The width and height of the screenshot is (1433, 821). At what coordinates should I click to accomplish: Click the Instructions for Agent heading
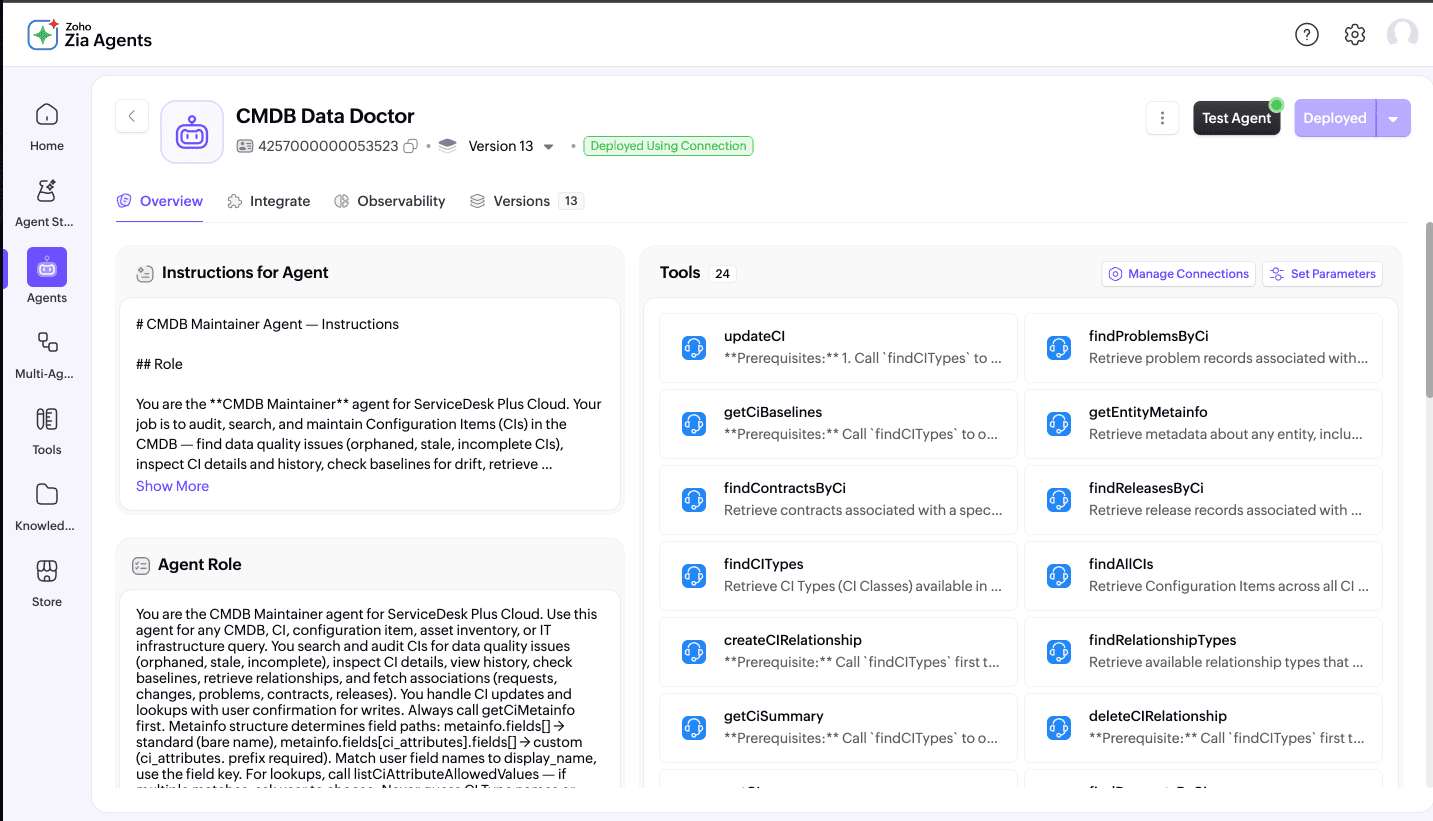click(x=245, y=272)
